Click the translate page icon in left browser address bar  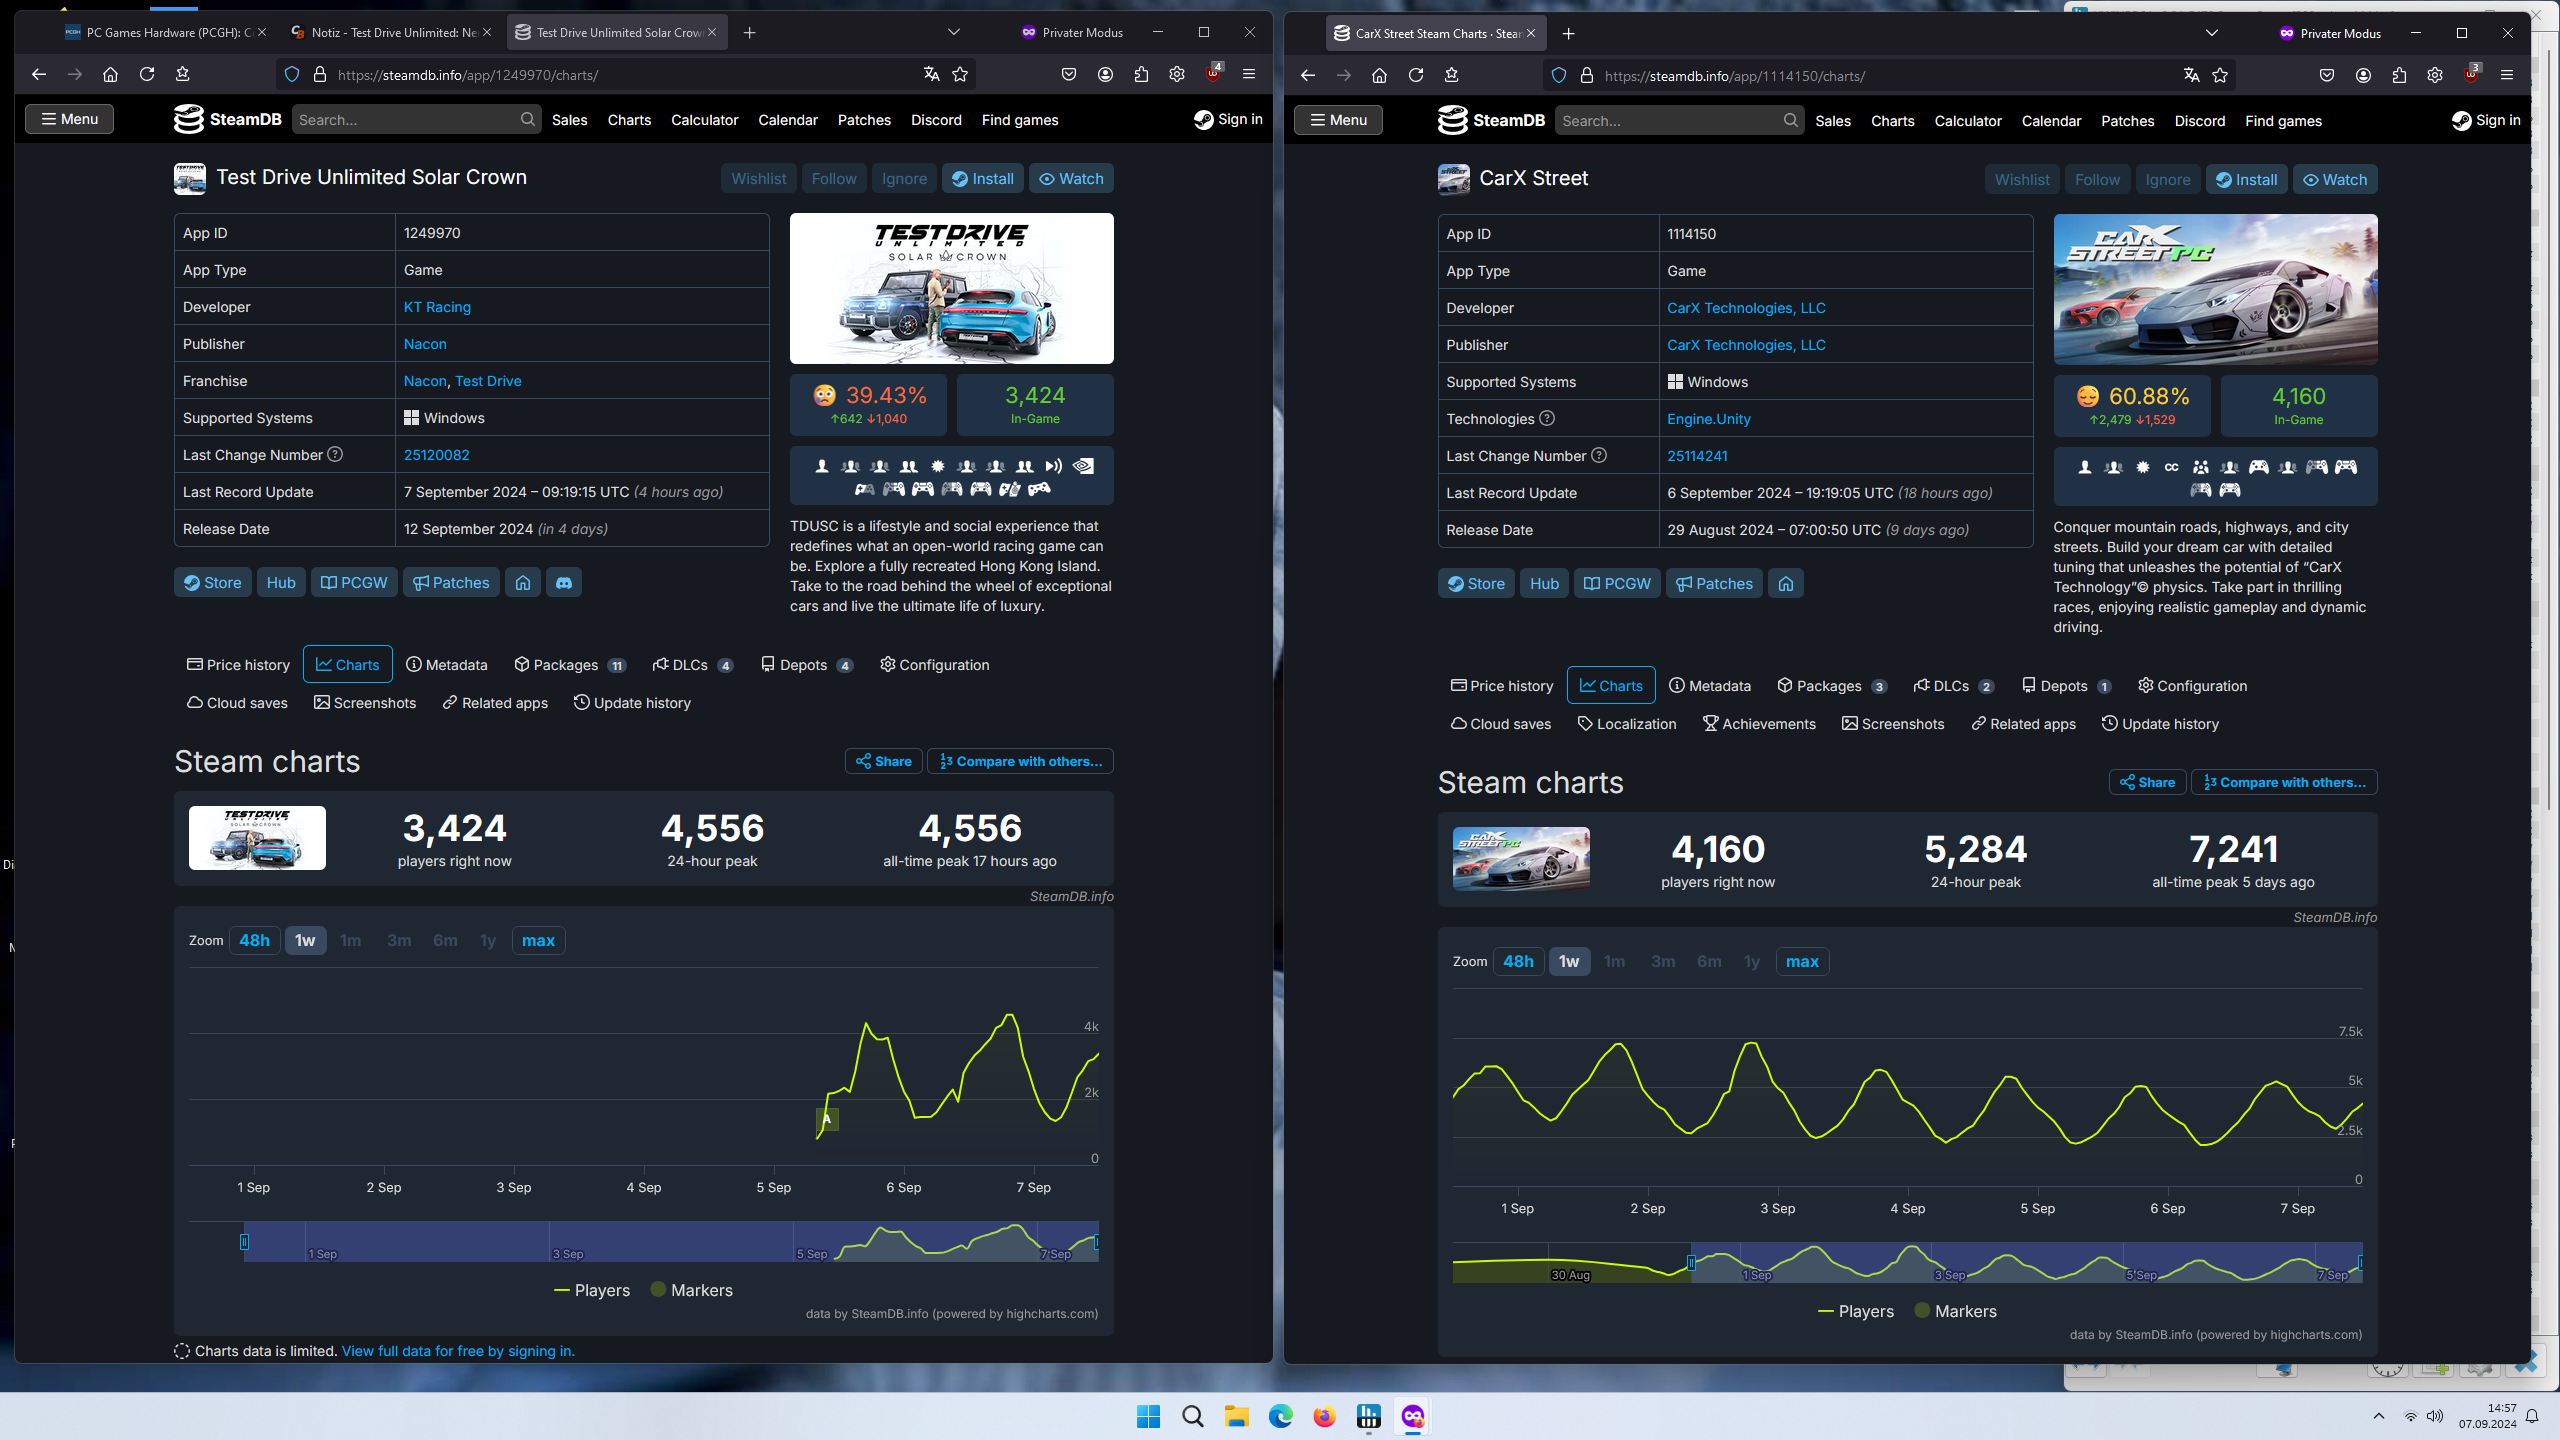(931, 74)
